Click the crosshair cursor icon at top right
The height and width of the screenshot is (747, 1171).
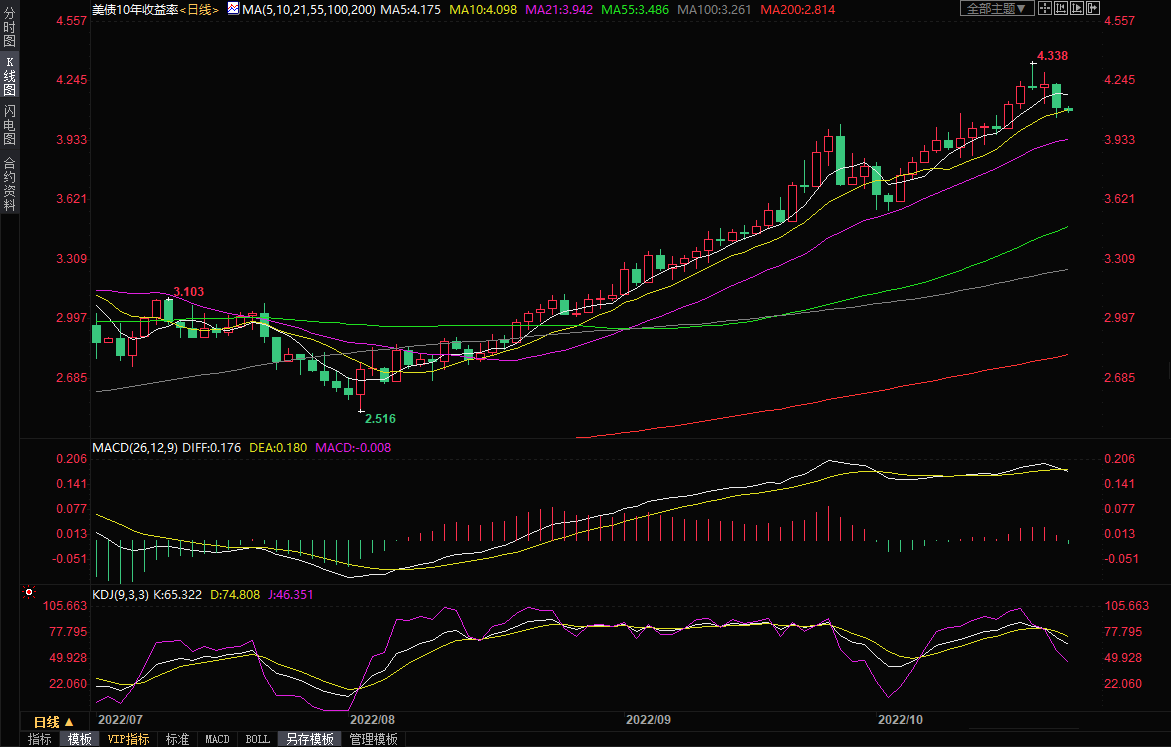point(1045,9)
